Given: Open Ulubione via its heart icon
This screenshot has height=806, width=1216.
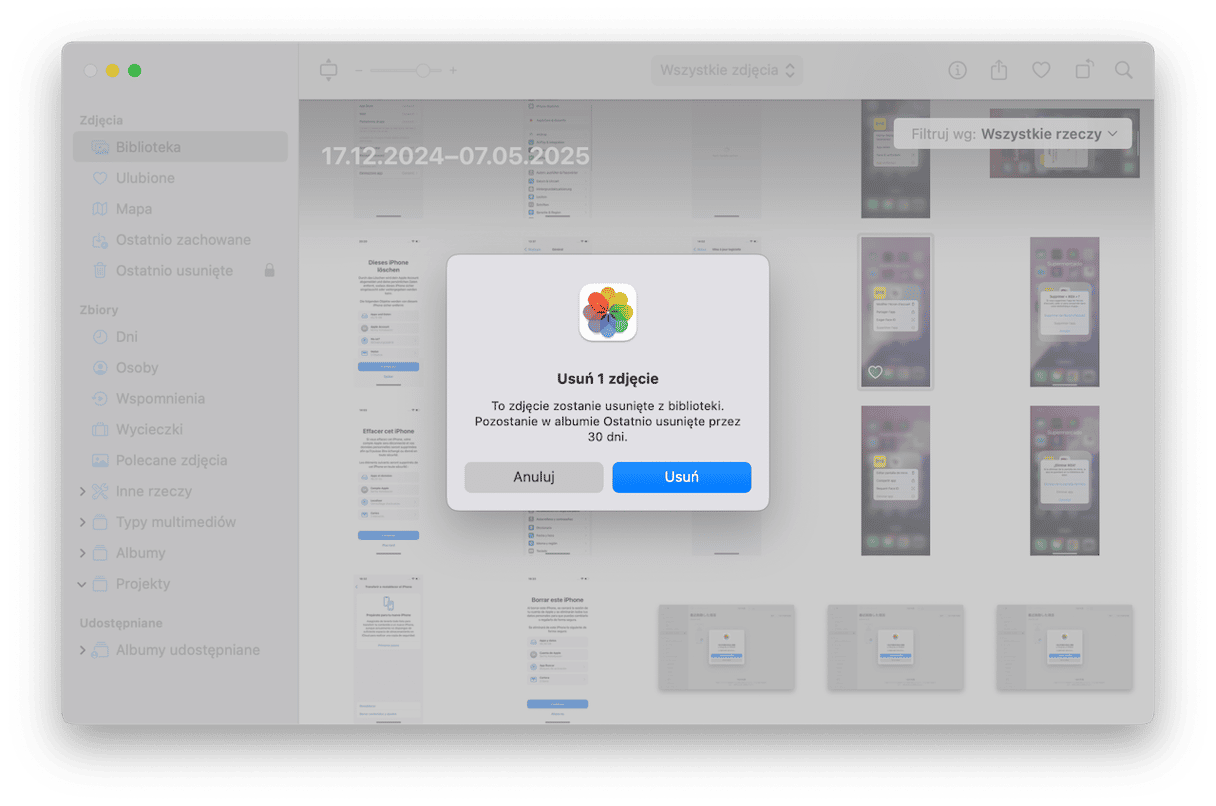Looking at the screenshot, I should coord(100,178).
